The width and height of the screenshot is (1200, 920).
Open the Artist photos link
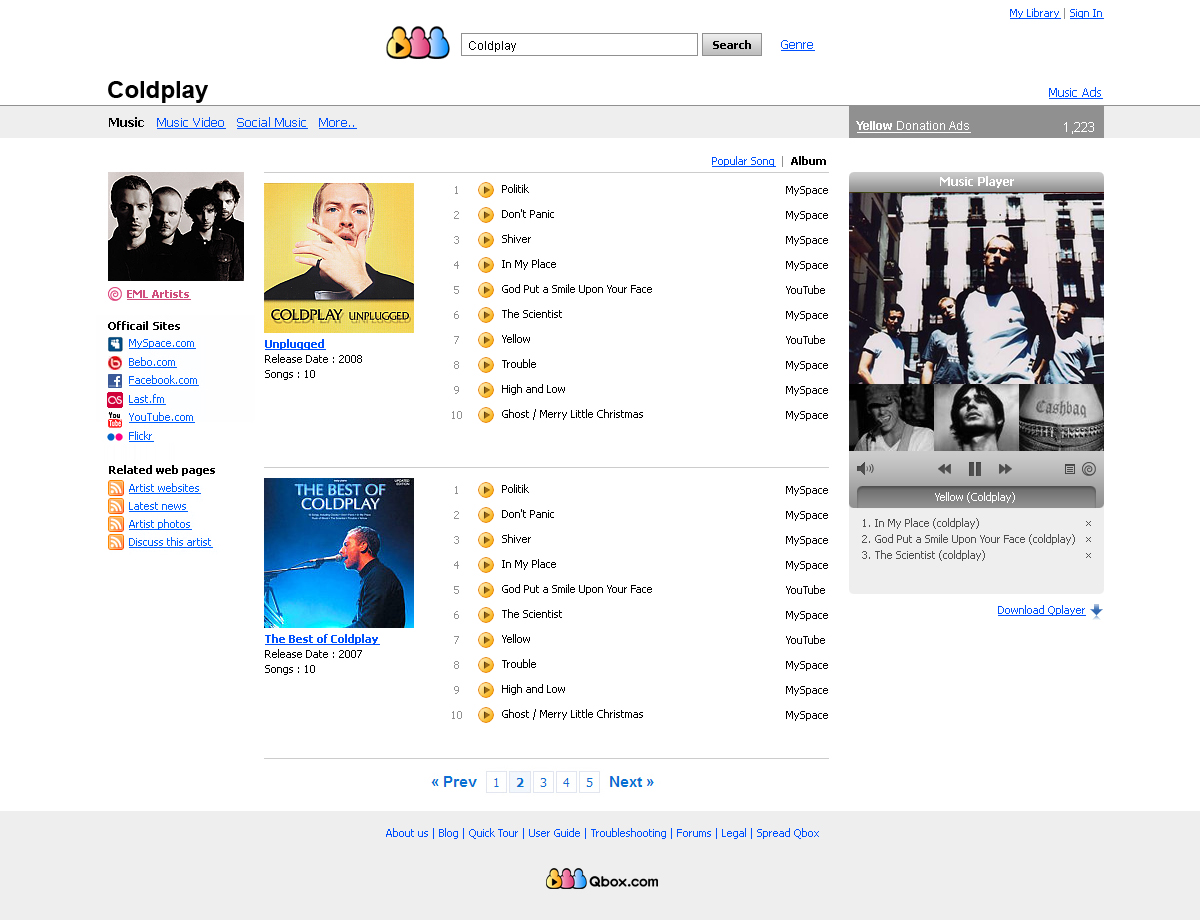click(160, 524)
